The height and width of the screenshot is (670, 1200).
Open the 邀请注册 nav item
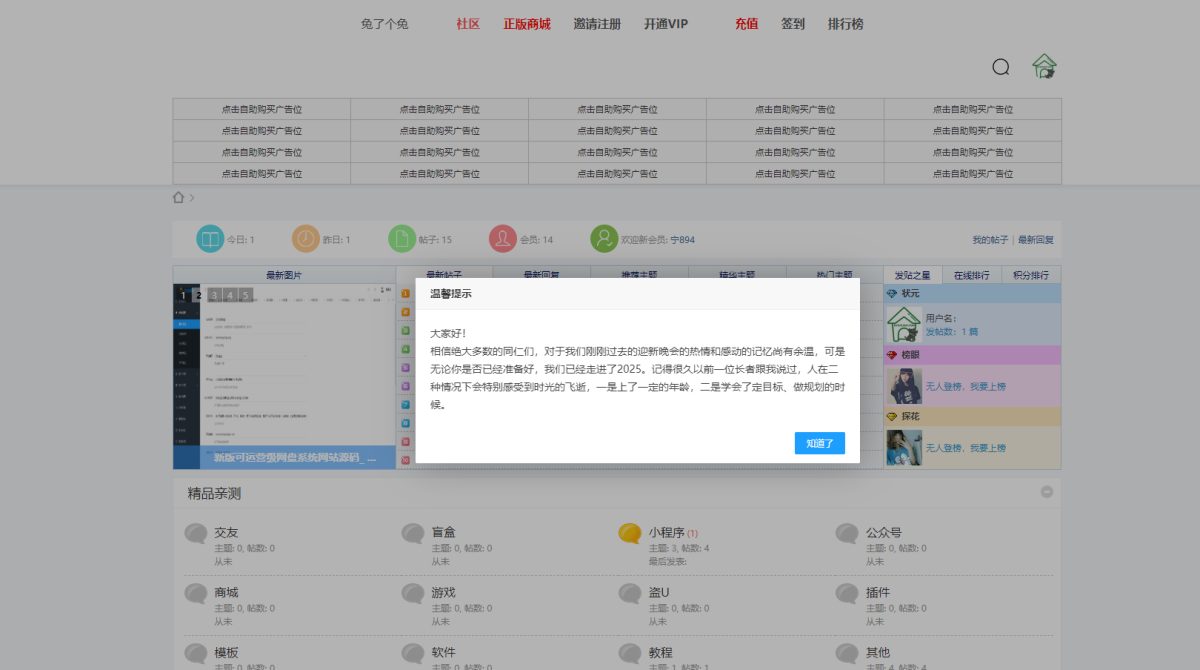(x=597, y=24)
